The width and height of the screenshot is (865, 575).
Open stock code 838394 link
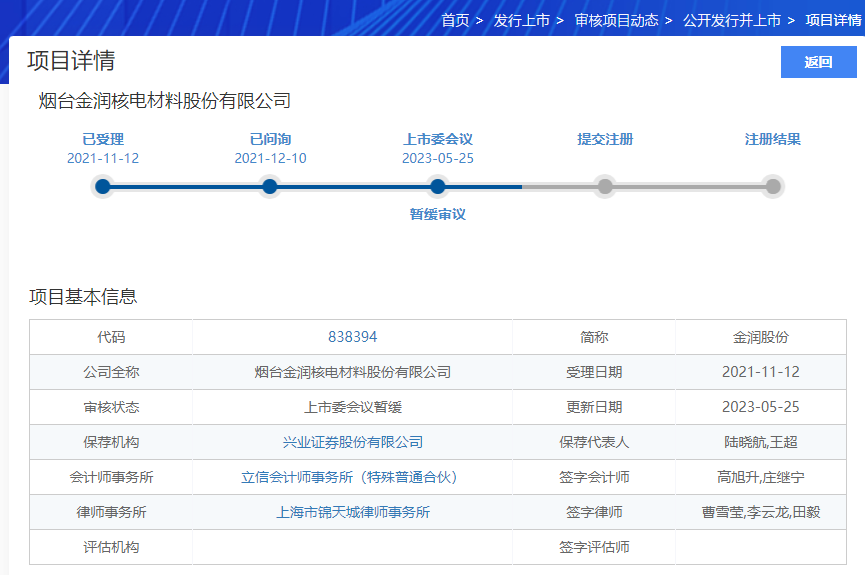coord(352,337)
